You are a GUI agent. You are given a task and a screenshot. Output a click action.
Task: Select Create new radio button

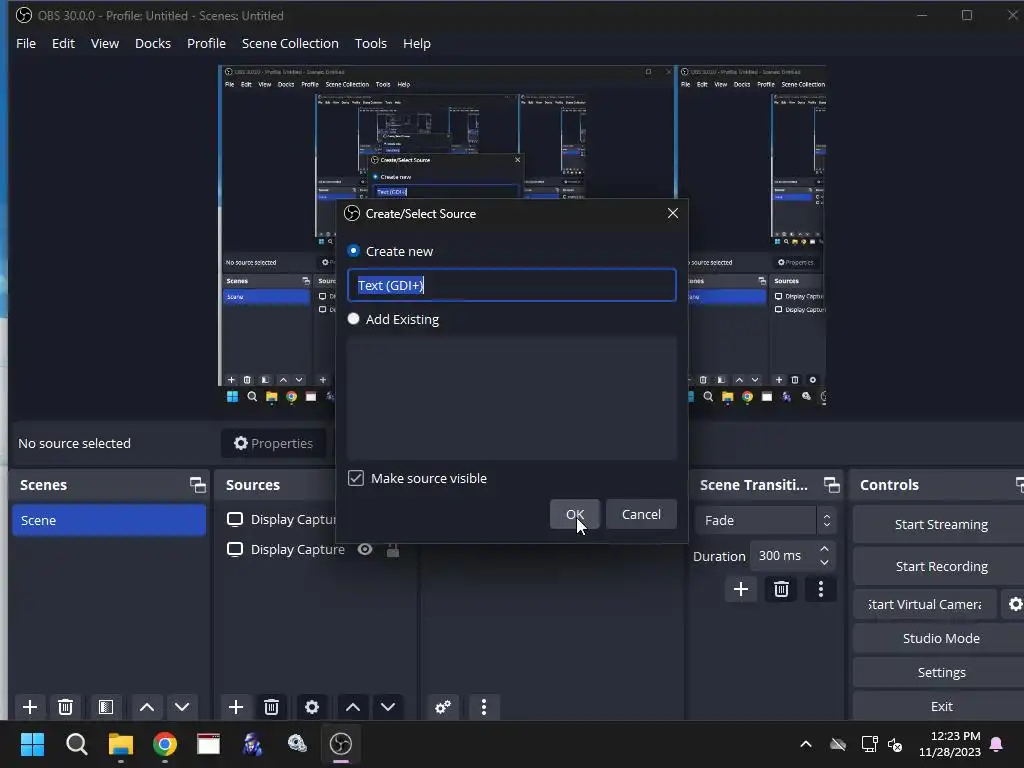point(354,251)
